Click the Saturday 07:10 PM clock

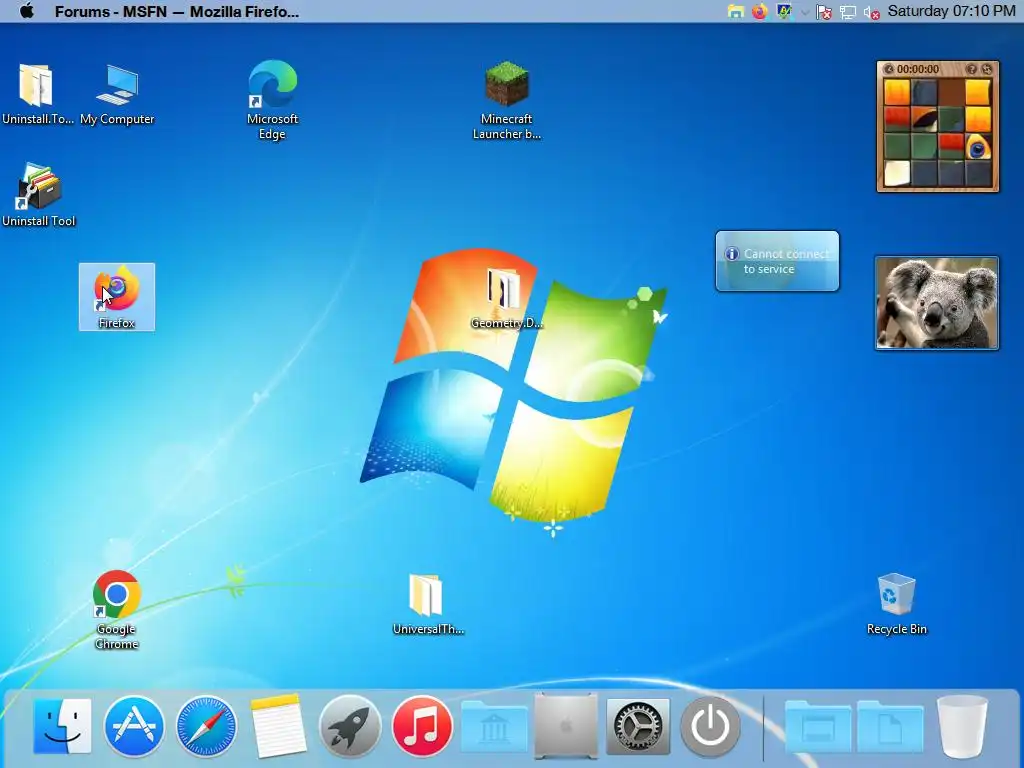point(952,11)
